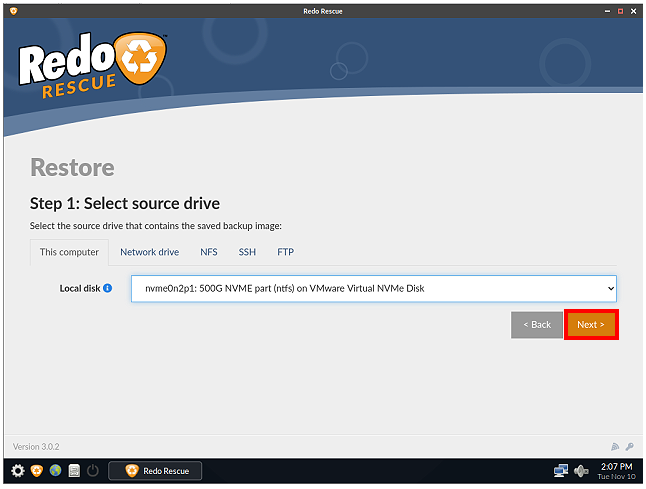Image resolution: width=646 pixels, height=489 pixels.
Task: Click the Step 1: Select source drive heading
Action: (x=125, y=204)
